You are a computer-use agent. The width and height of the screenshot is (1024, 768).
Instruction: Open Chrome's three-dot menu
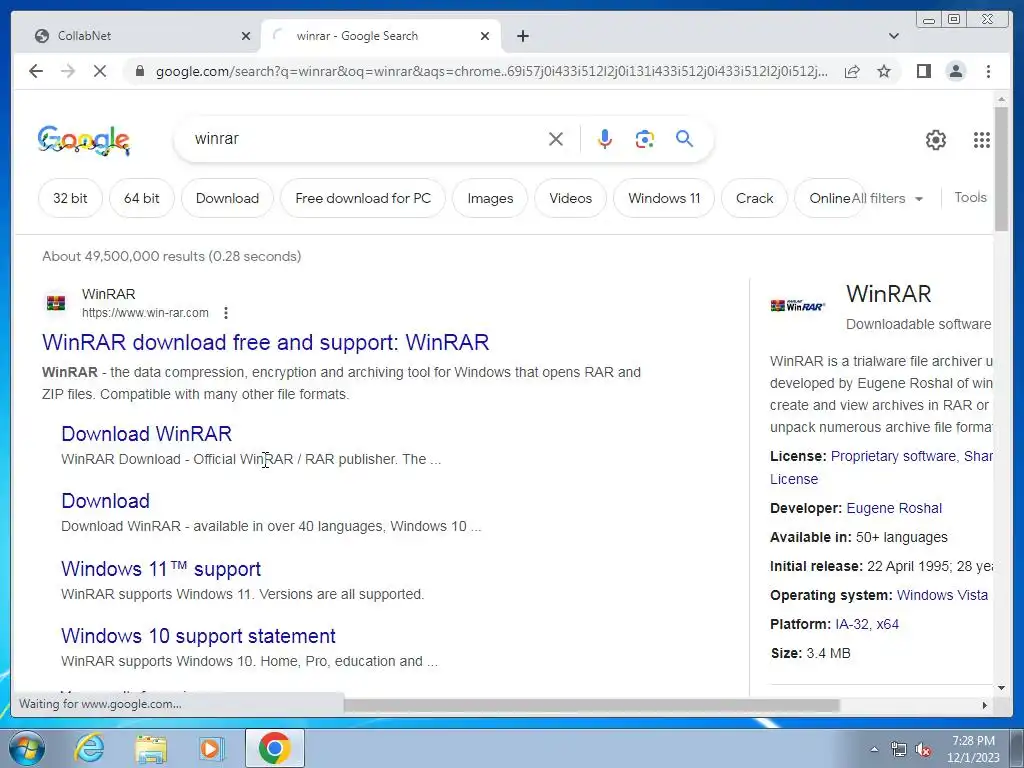pos(988,71)
